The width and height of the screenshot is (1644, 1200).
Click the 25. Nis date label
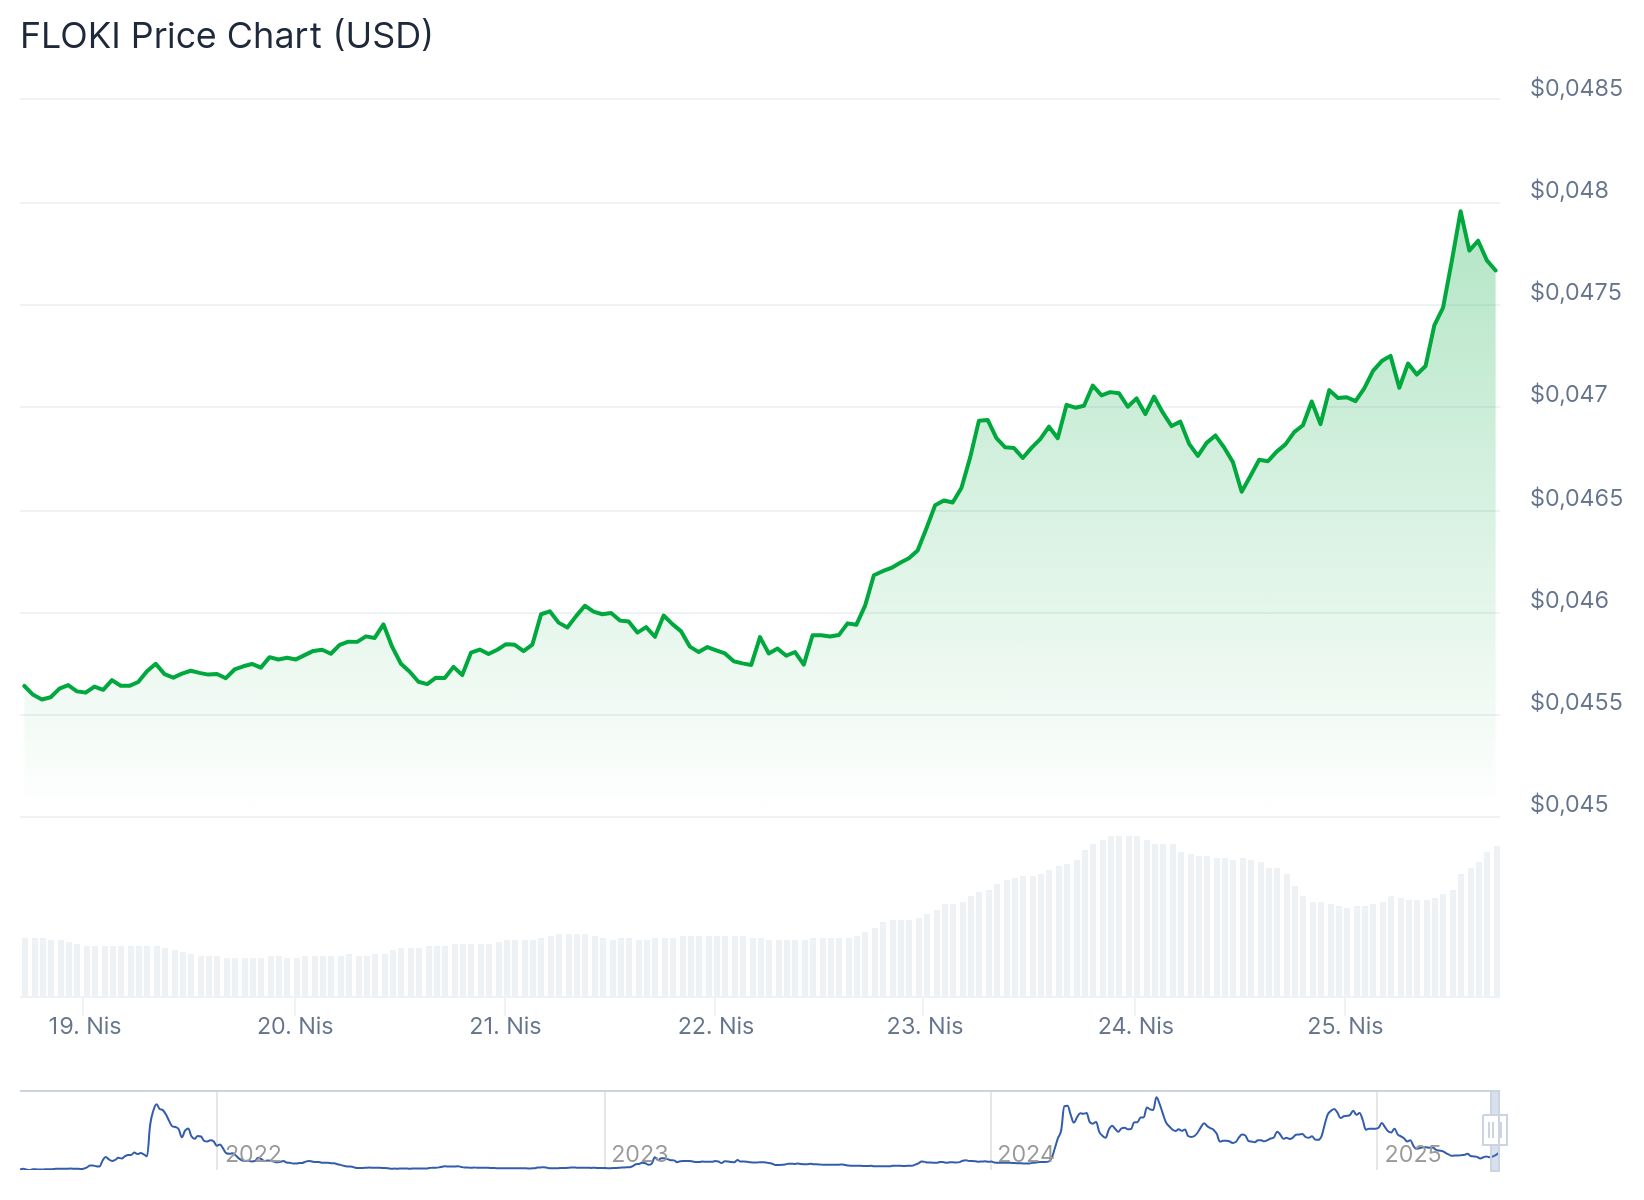point(1346,1026)
